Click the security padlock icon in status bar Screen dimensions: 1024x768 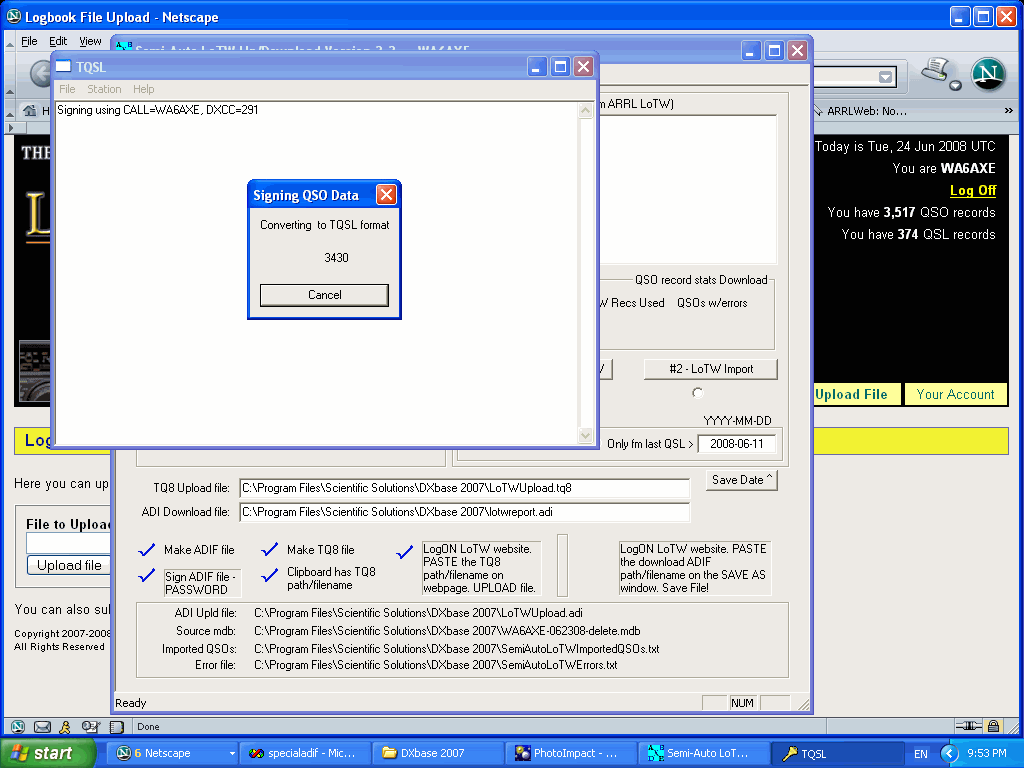pyautogui.click(x=993, y=726)
